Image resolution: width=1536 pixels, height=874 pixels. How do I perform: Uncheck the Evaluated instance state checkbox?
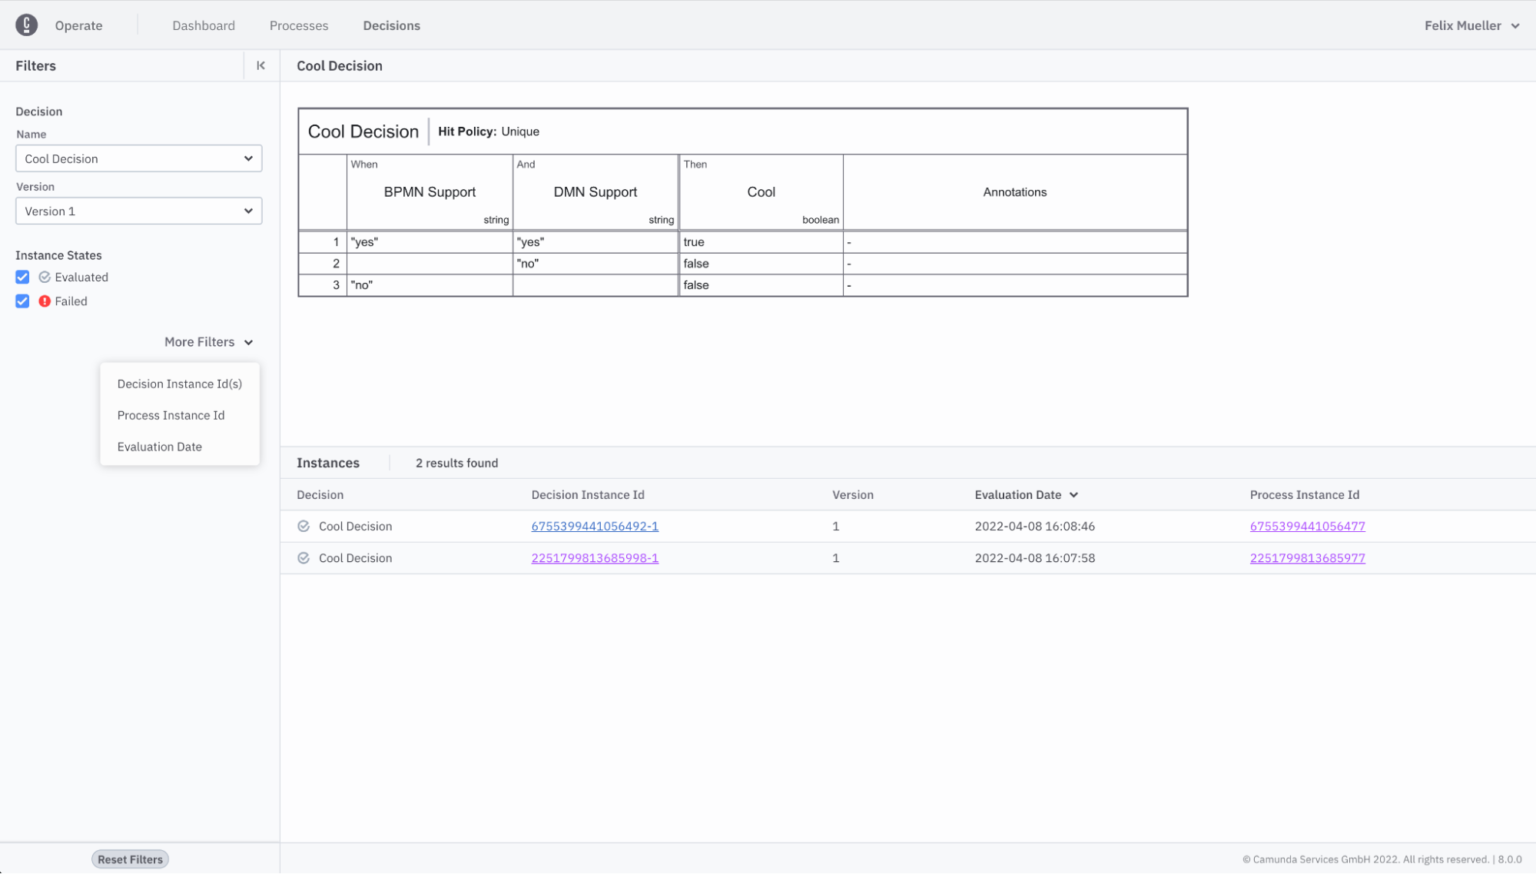(22, 277)
